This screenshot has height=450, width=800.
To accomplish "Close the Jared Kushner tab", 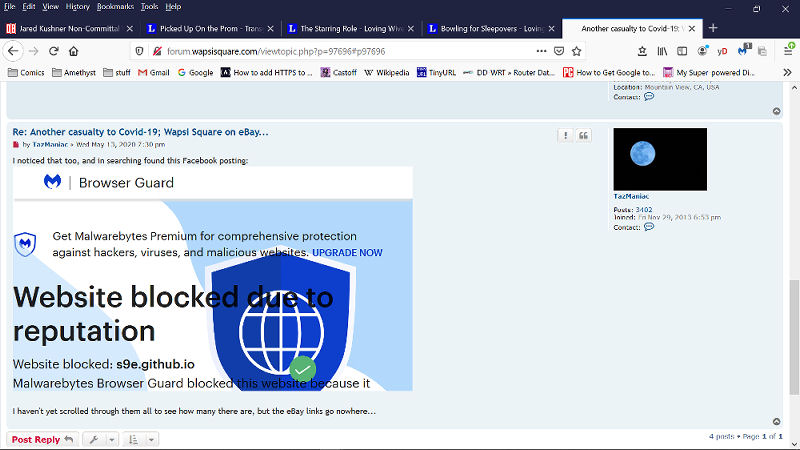I will click(130, 29).
